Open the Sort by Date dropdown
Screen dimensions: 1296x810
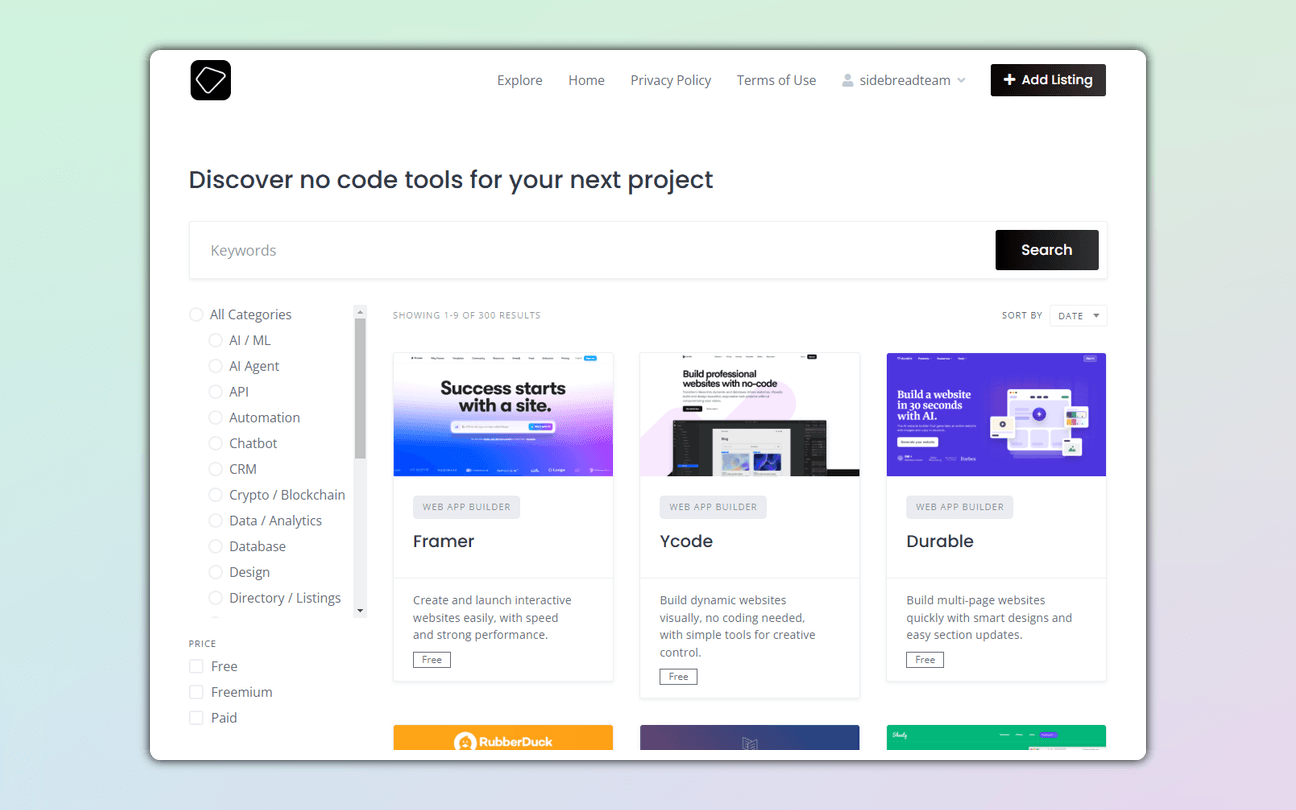pyautogui.click(x=1077, y=315)
